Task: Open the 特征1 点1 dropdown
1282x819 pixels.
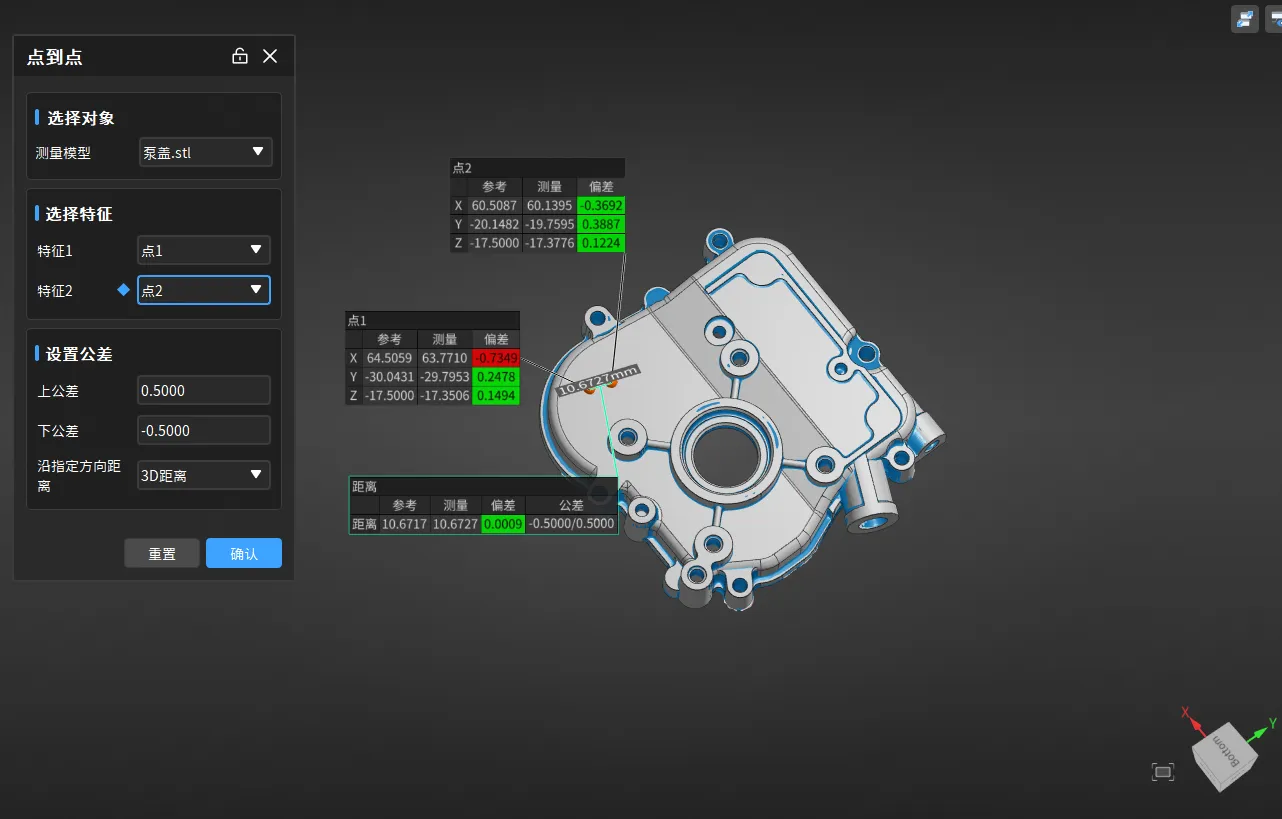Action: point(204,250)
